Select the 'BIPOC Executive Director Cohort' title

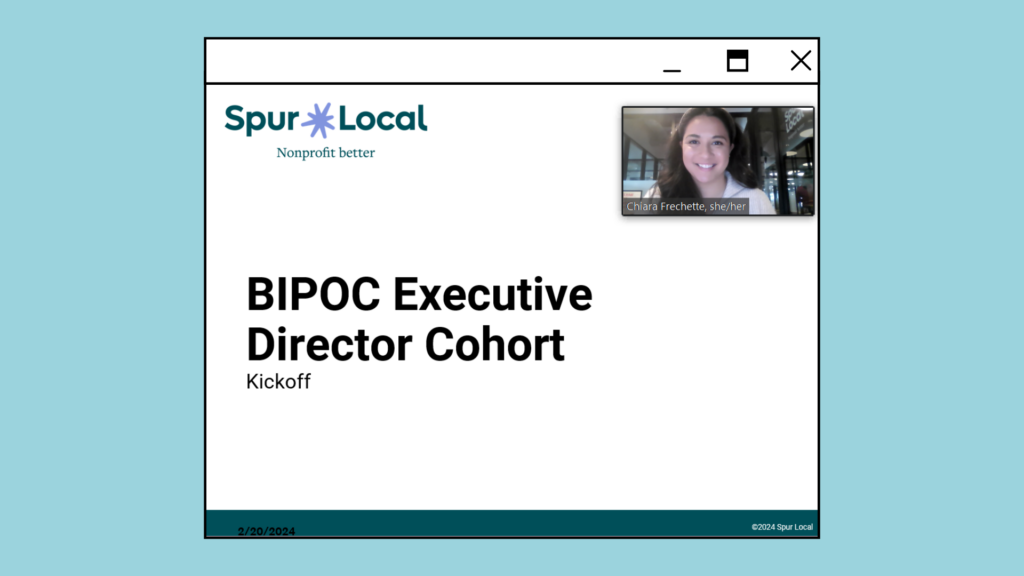pos(419,319)
